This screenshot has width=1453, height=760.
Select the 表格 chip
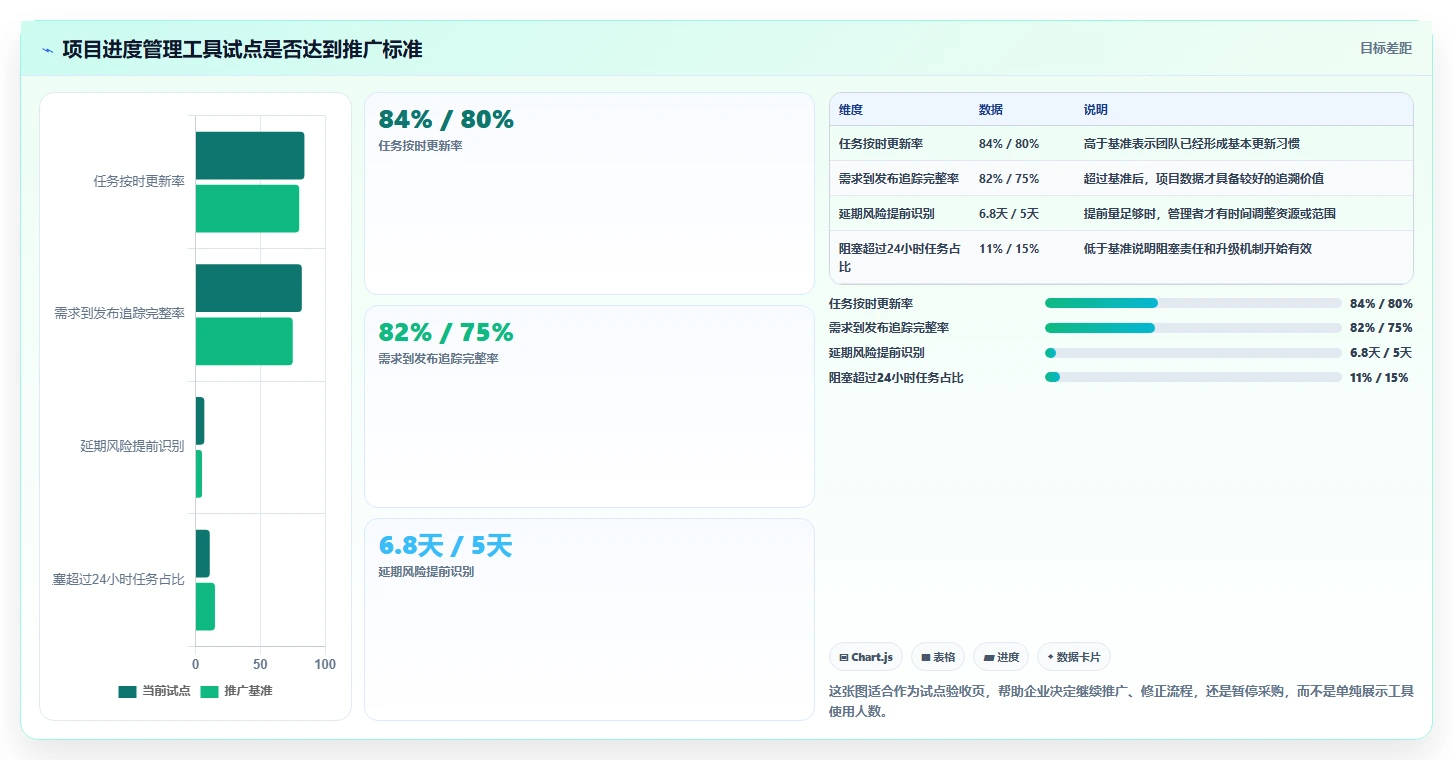(x=938, y=657)
